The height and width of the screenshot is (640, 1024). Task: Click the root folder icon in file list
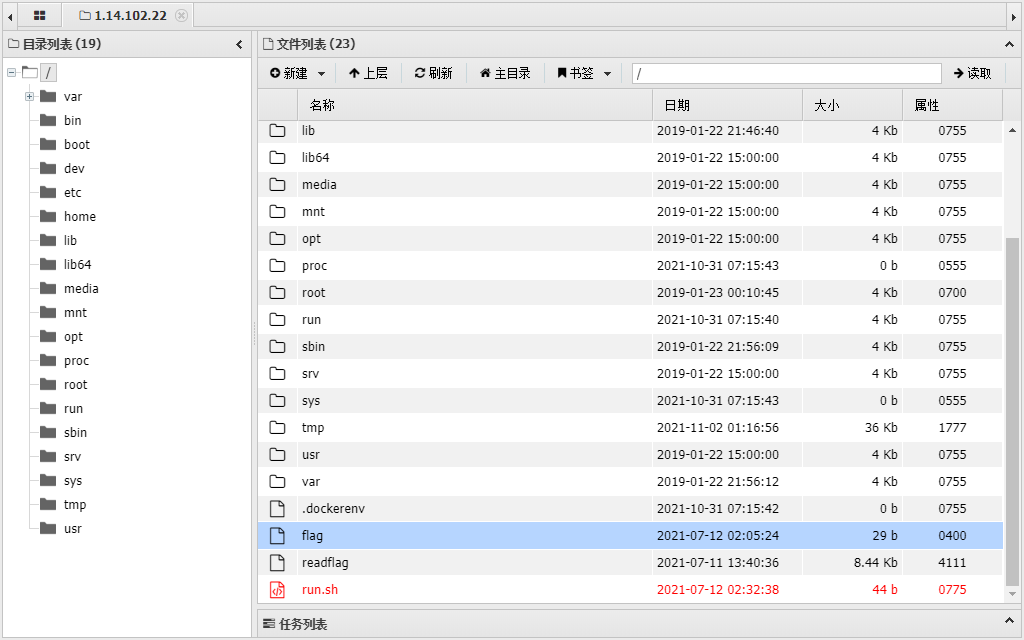point(278,293)
